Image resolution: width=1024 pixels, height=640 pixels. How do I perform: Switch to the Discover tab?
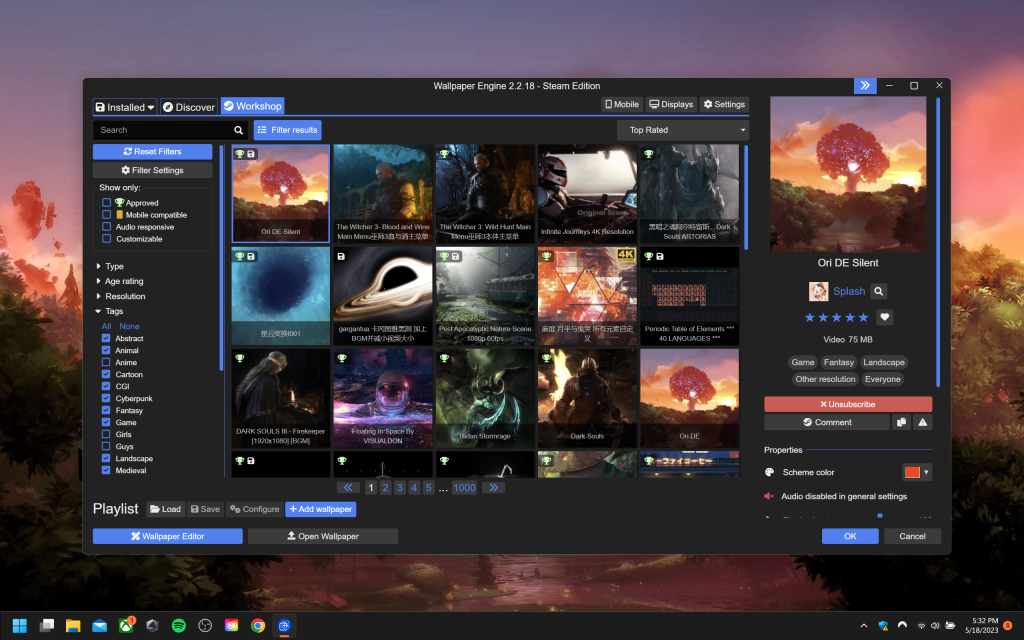tap(188, 107)
